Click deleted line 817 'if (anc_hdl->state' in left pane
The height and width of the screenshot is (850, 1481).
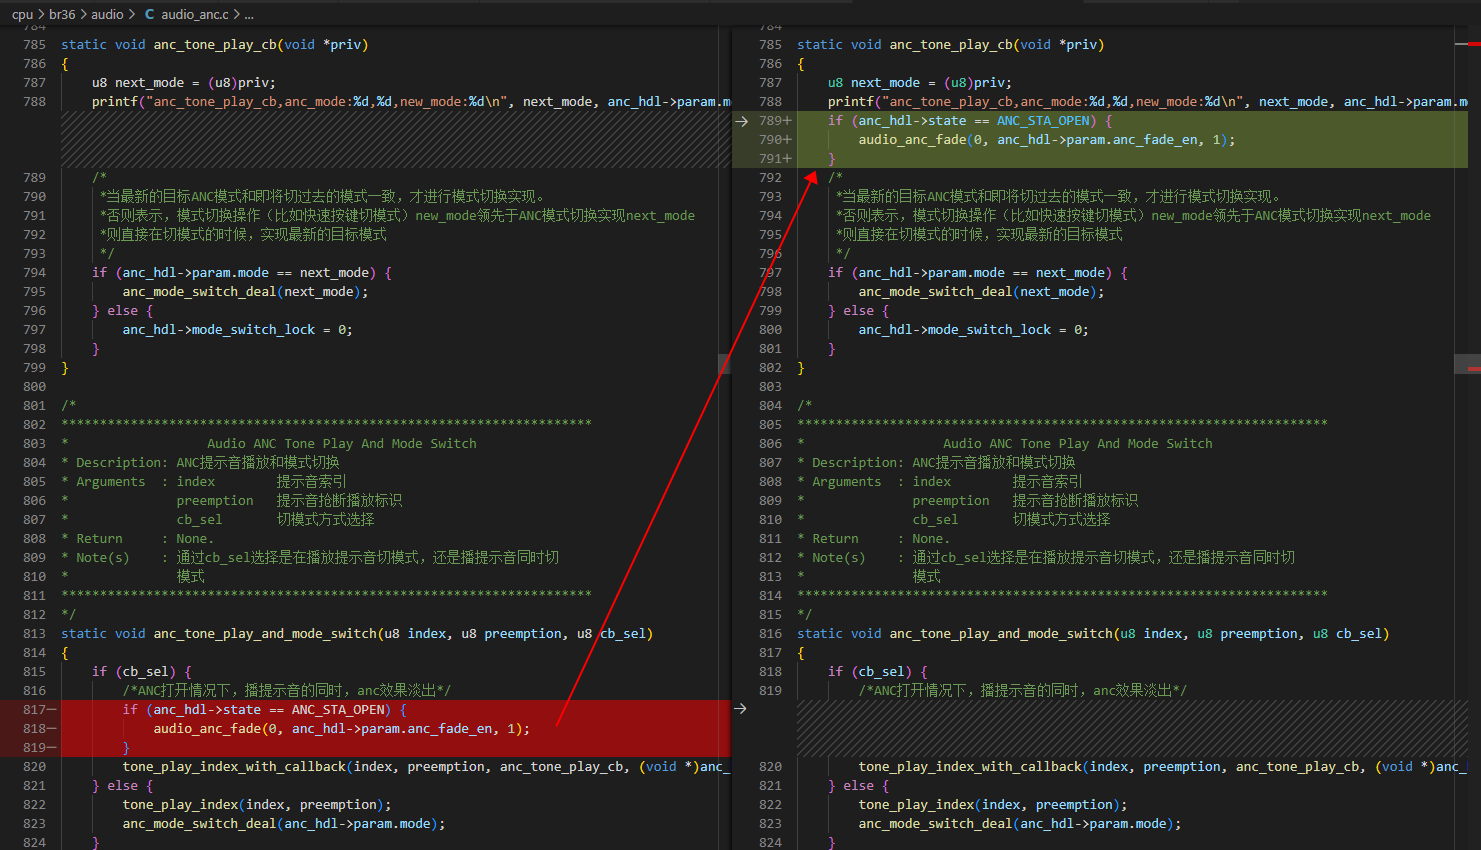pyautogui.click(x=265, y=710)
